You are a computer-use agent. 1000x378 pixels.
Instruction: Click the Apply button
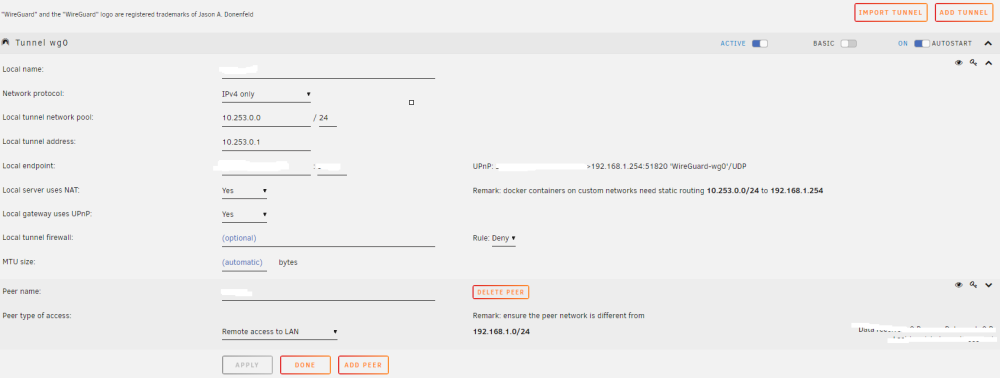[247, 365]
